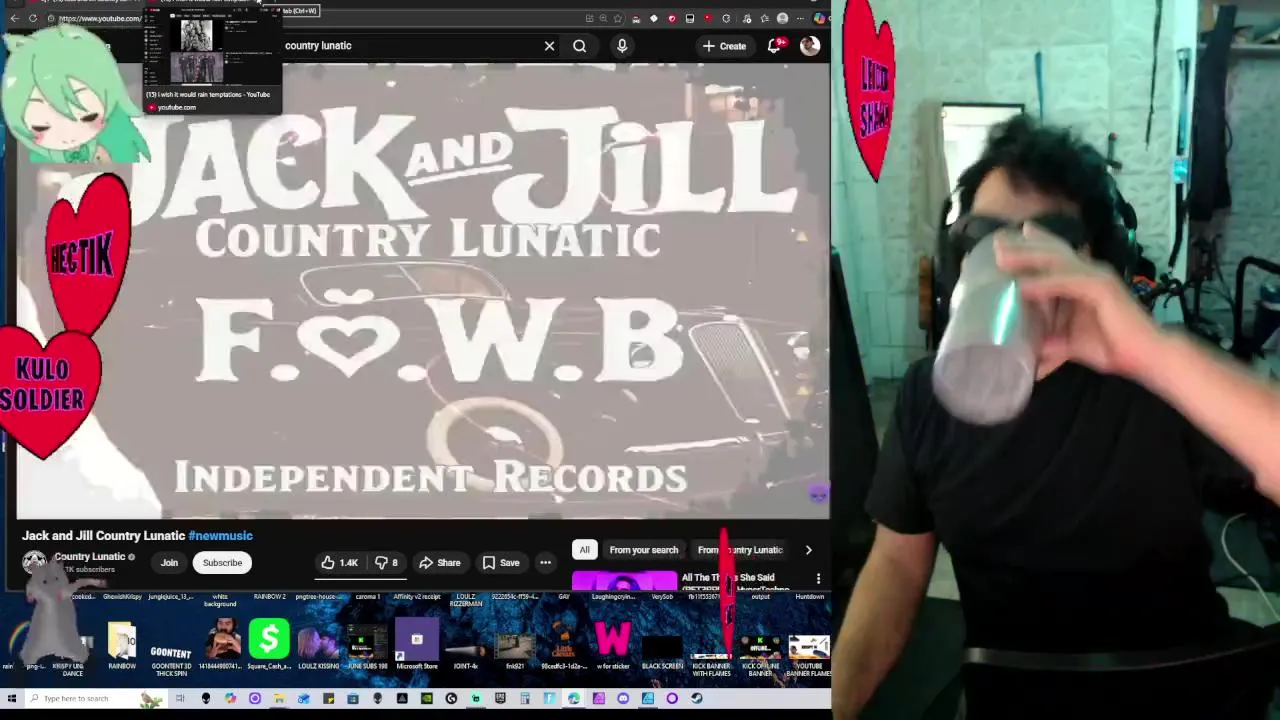Open Square_Cash desktop icon
The image size is (1280, 720).
coord(269,646)
